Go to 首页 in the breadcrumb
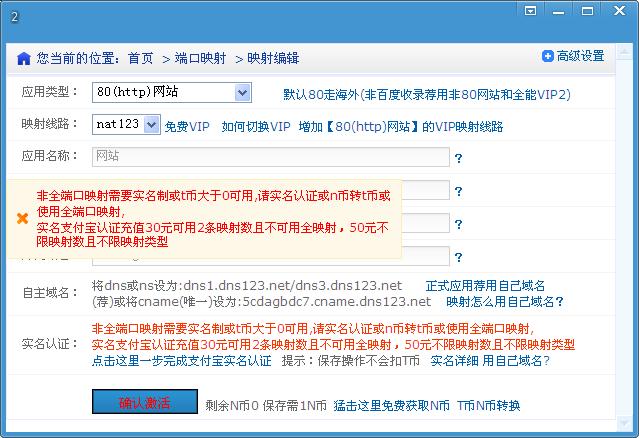639x438 pixels. [x=141, y=58]
